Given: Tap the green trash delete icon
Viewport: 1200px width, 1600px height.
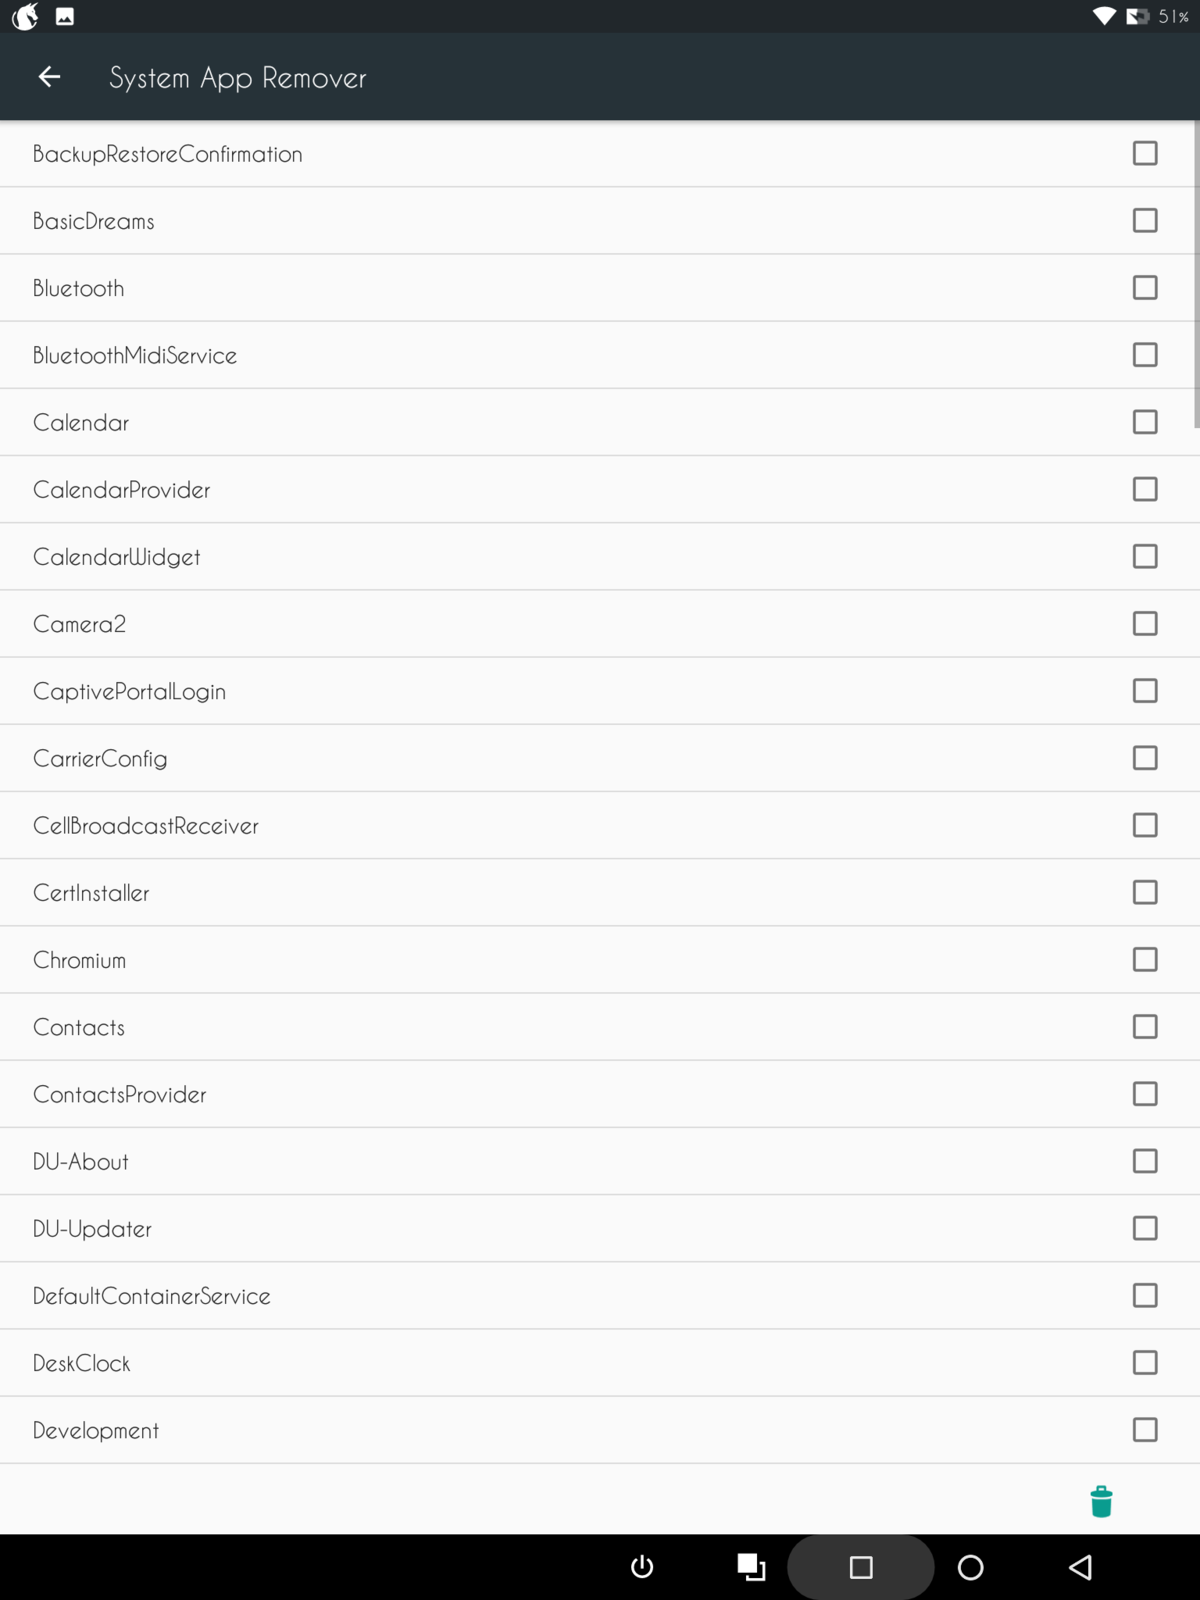Looking at the screenshot, I should (x=1101, y=1501).
